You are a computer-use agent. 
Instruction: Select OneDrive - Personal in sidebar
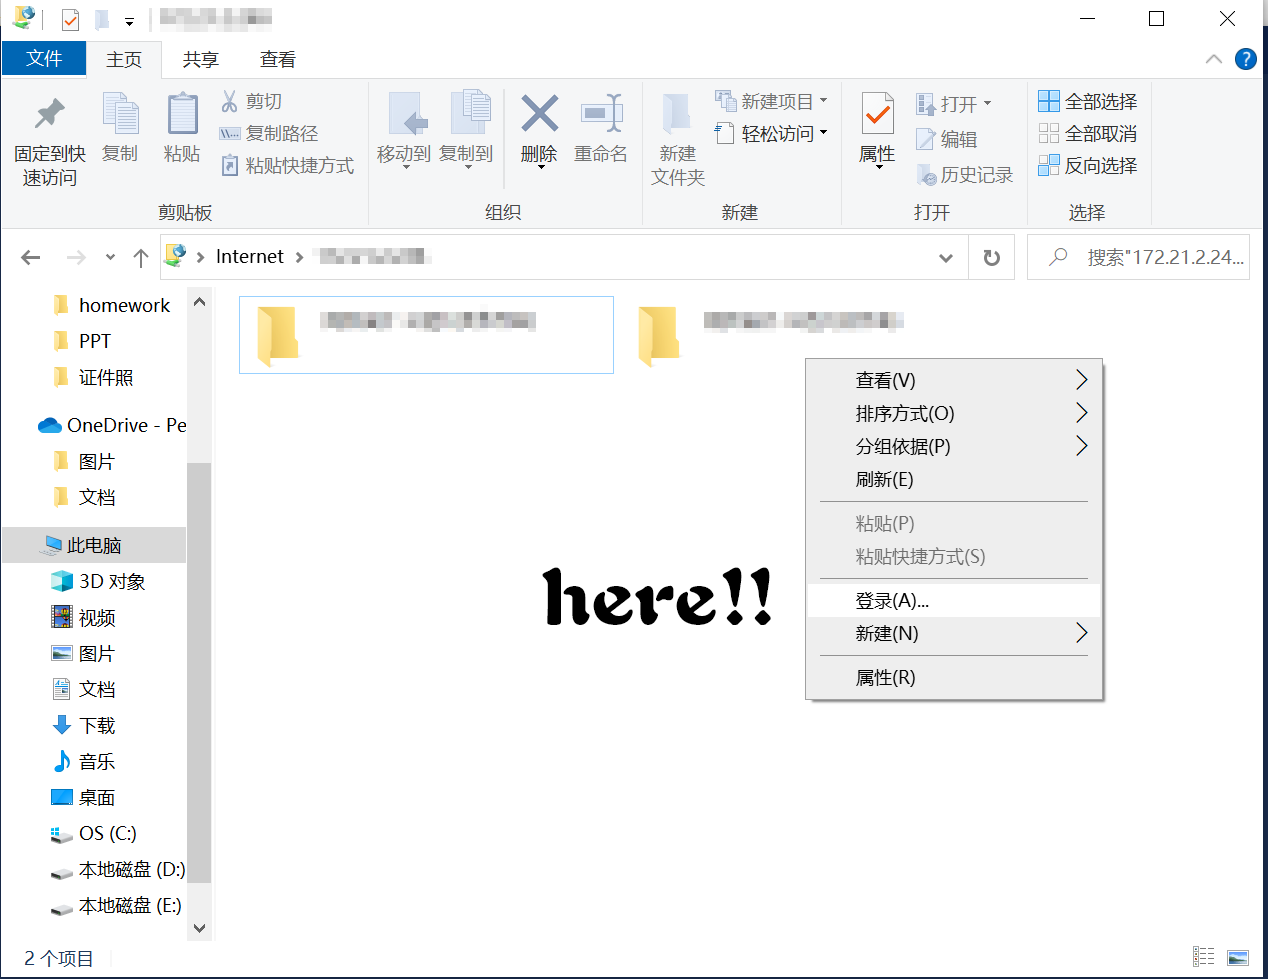coord(111,425)
